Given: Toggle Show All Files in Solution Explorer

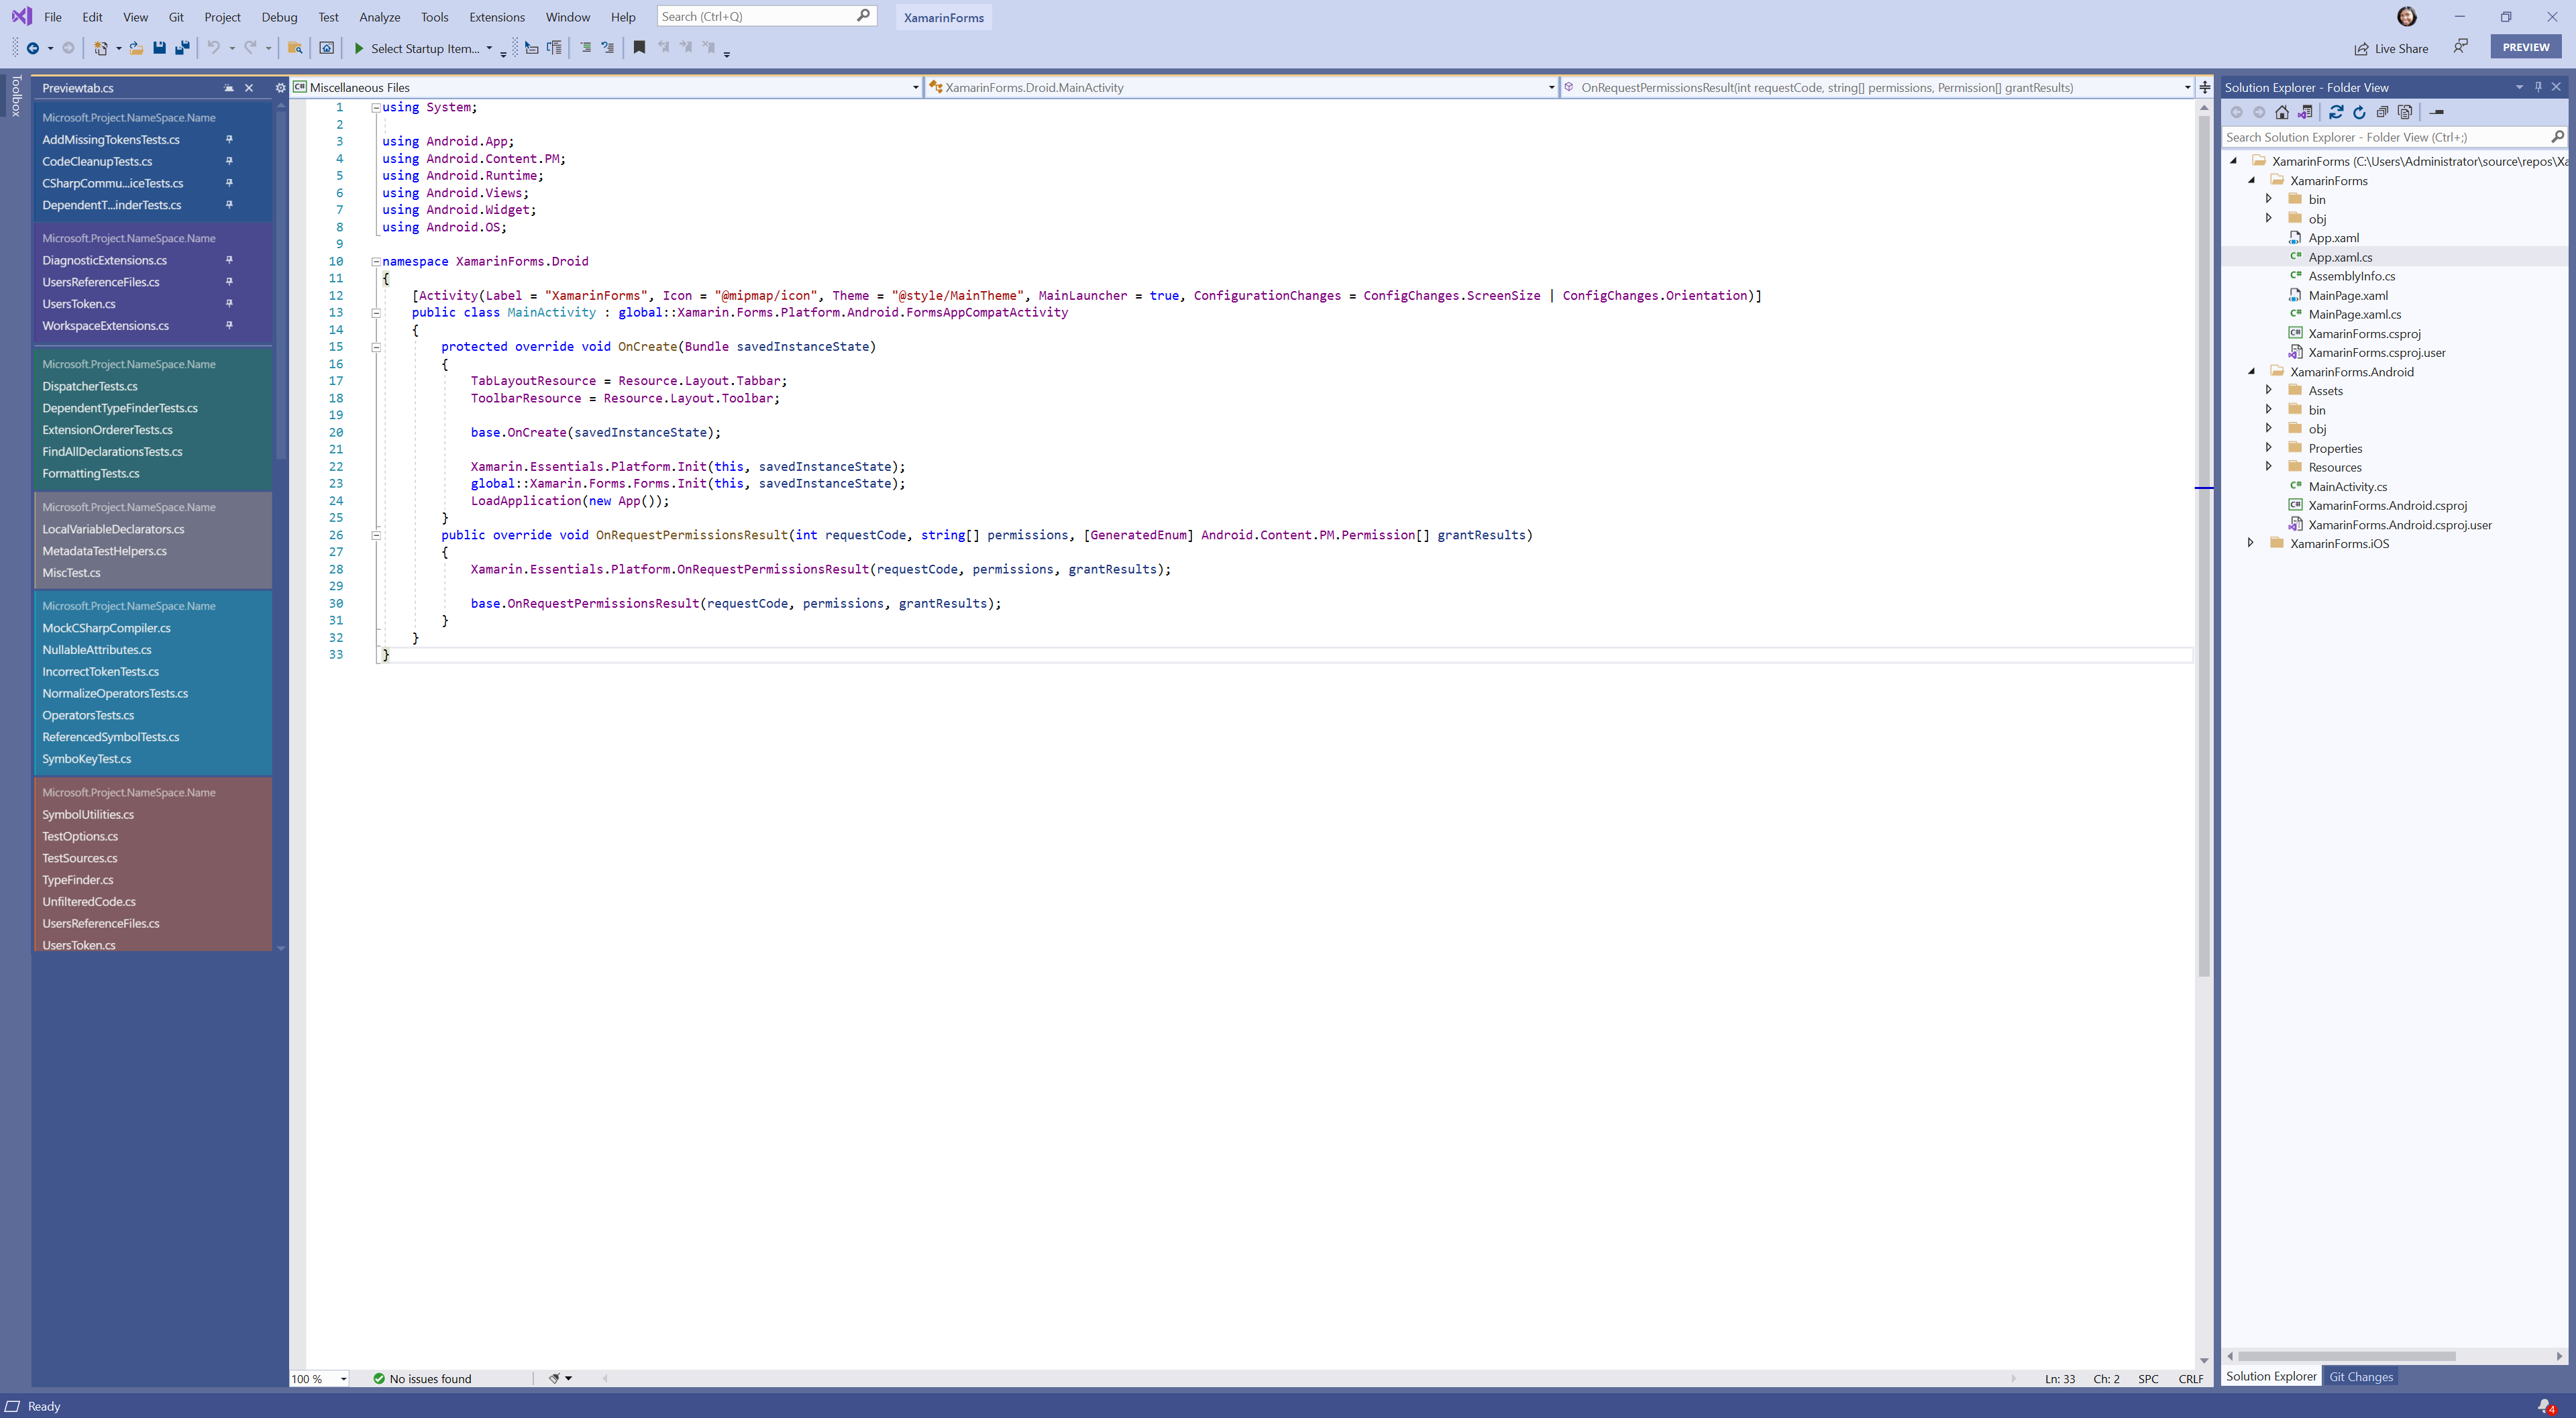Looking at the screenshot, I should pyautogui.click(x=2405, y=112).
